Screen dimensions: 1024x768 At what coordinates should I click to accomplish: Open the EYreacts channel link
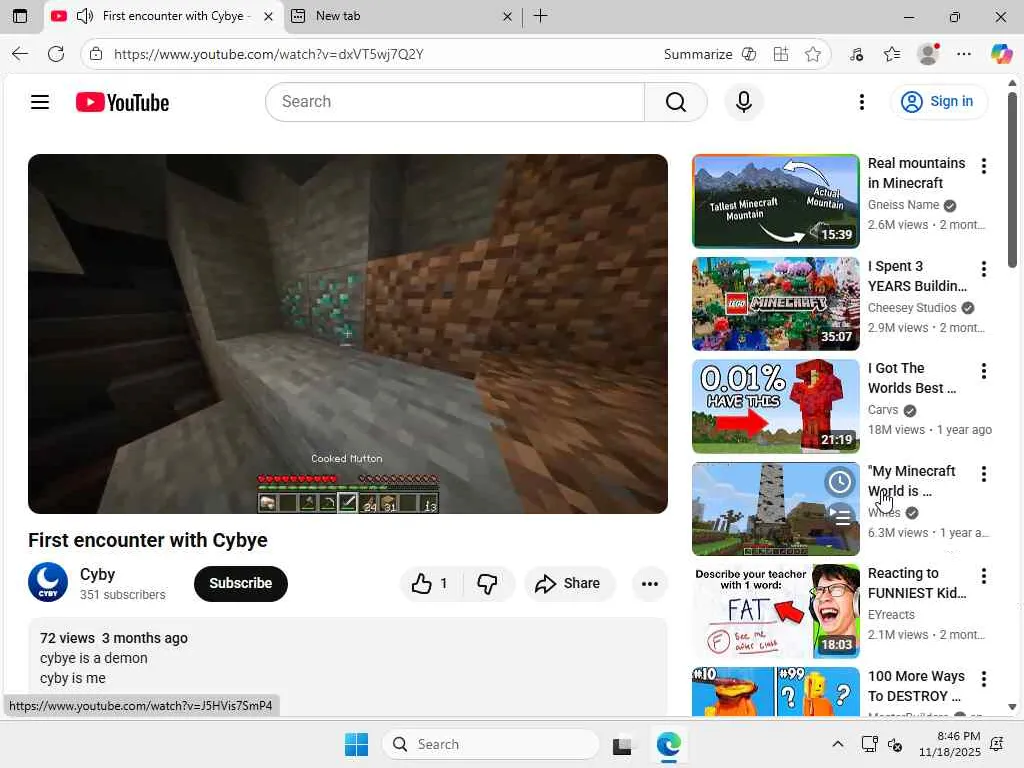pos(891,615)
